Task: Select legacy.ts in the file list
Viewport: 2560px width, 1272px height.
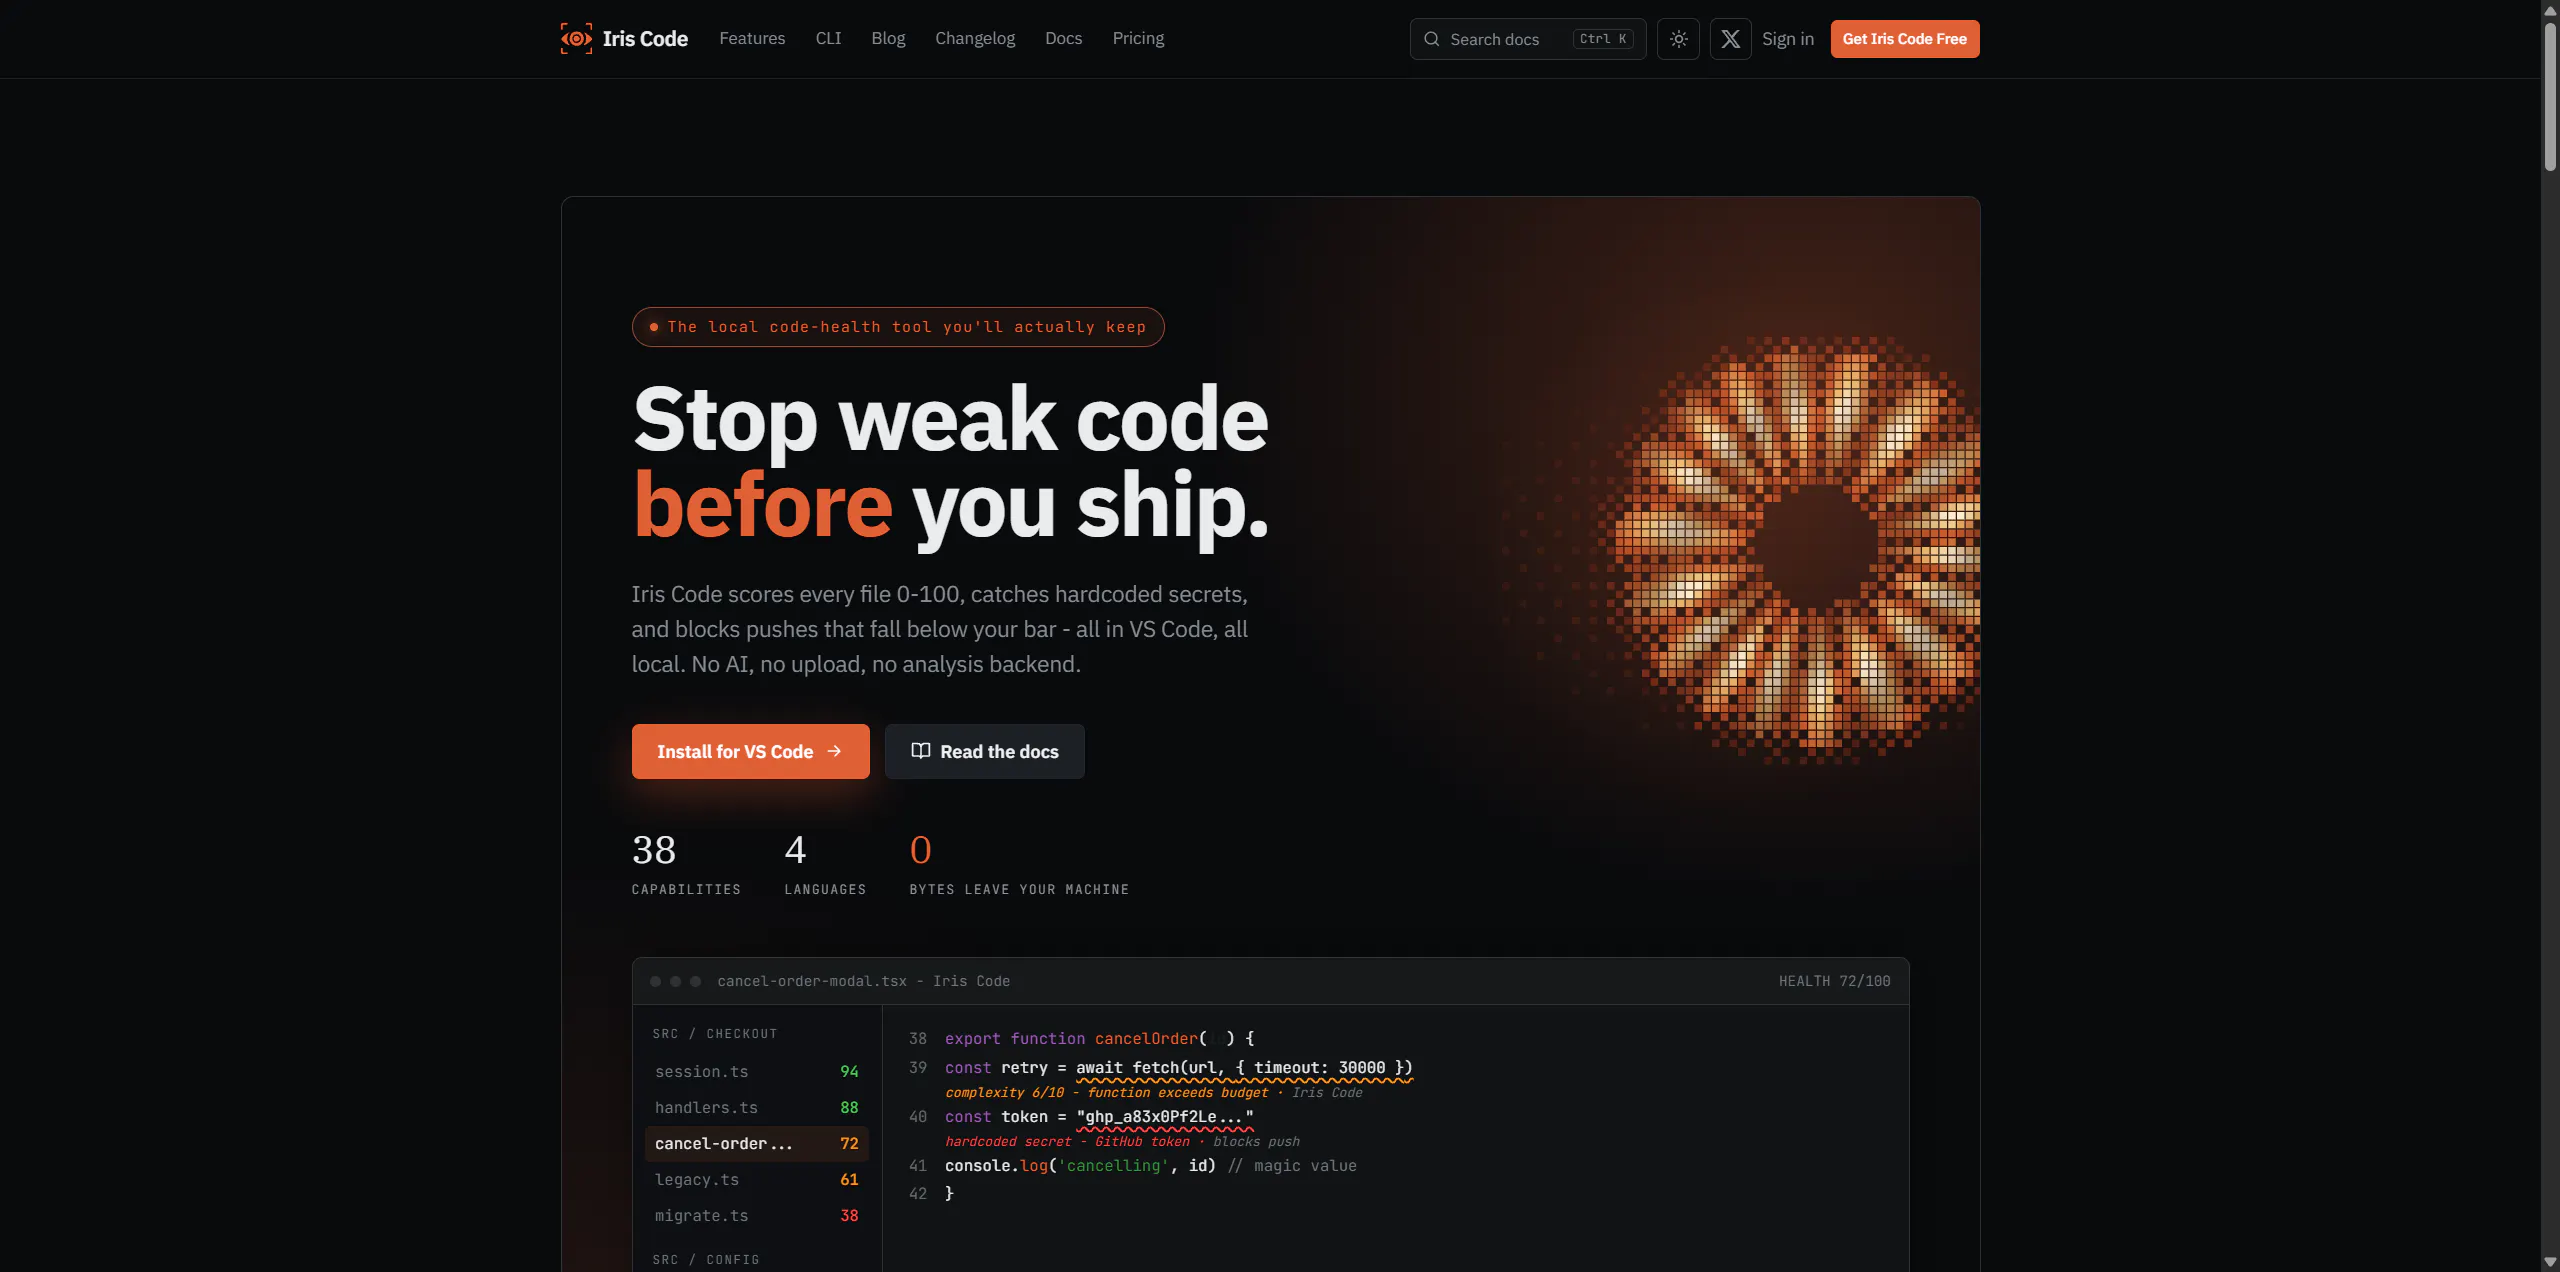Action: (756, 1179)
